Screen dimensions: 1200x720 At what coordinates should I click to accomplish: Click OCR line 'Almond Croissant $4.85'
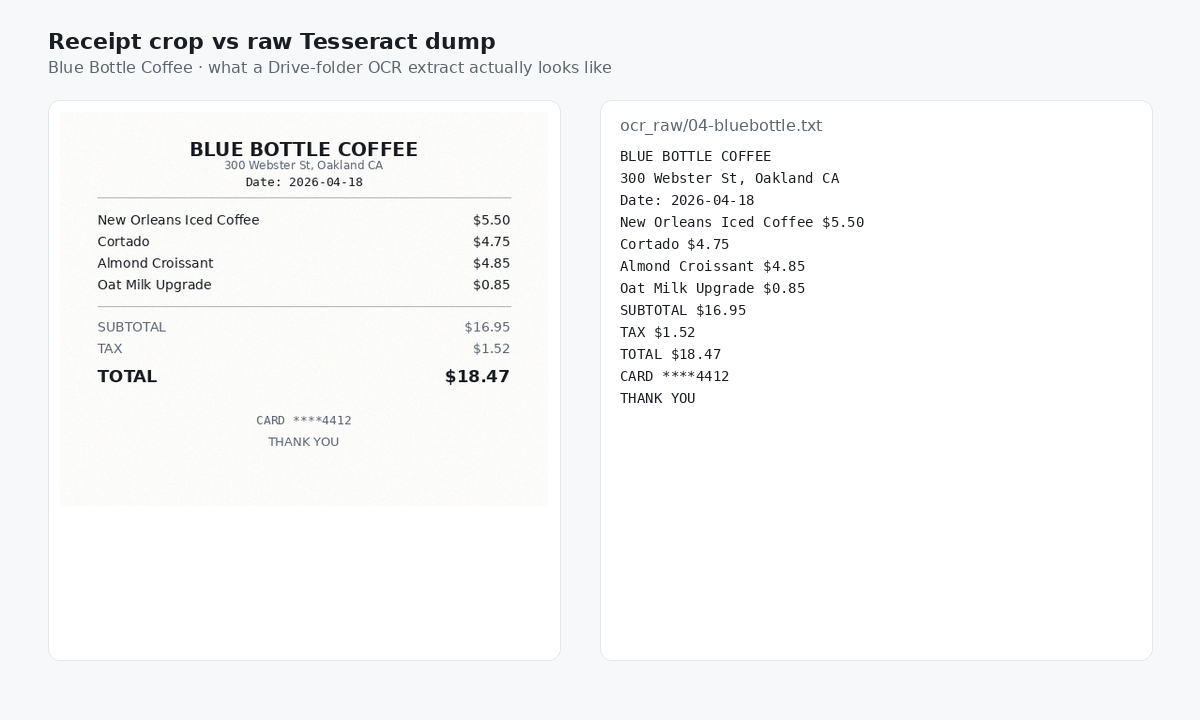tap(713, 266)
